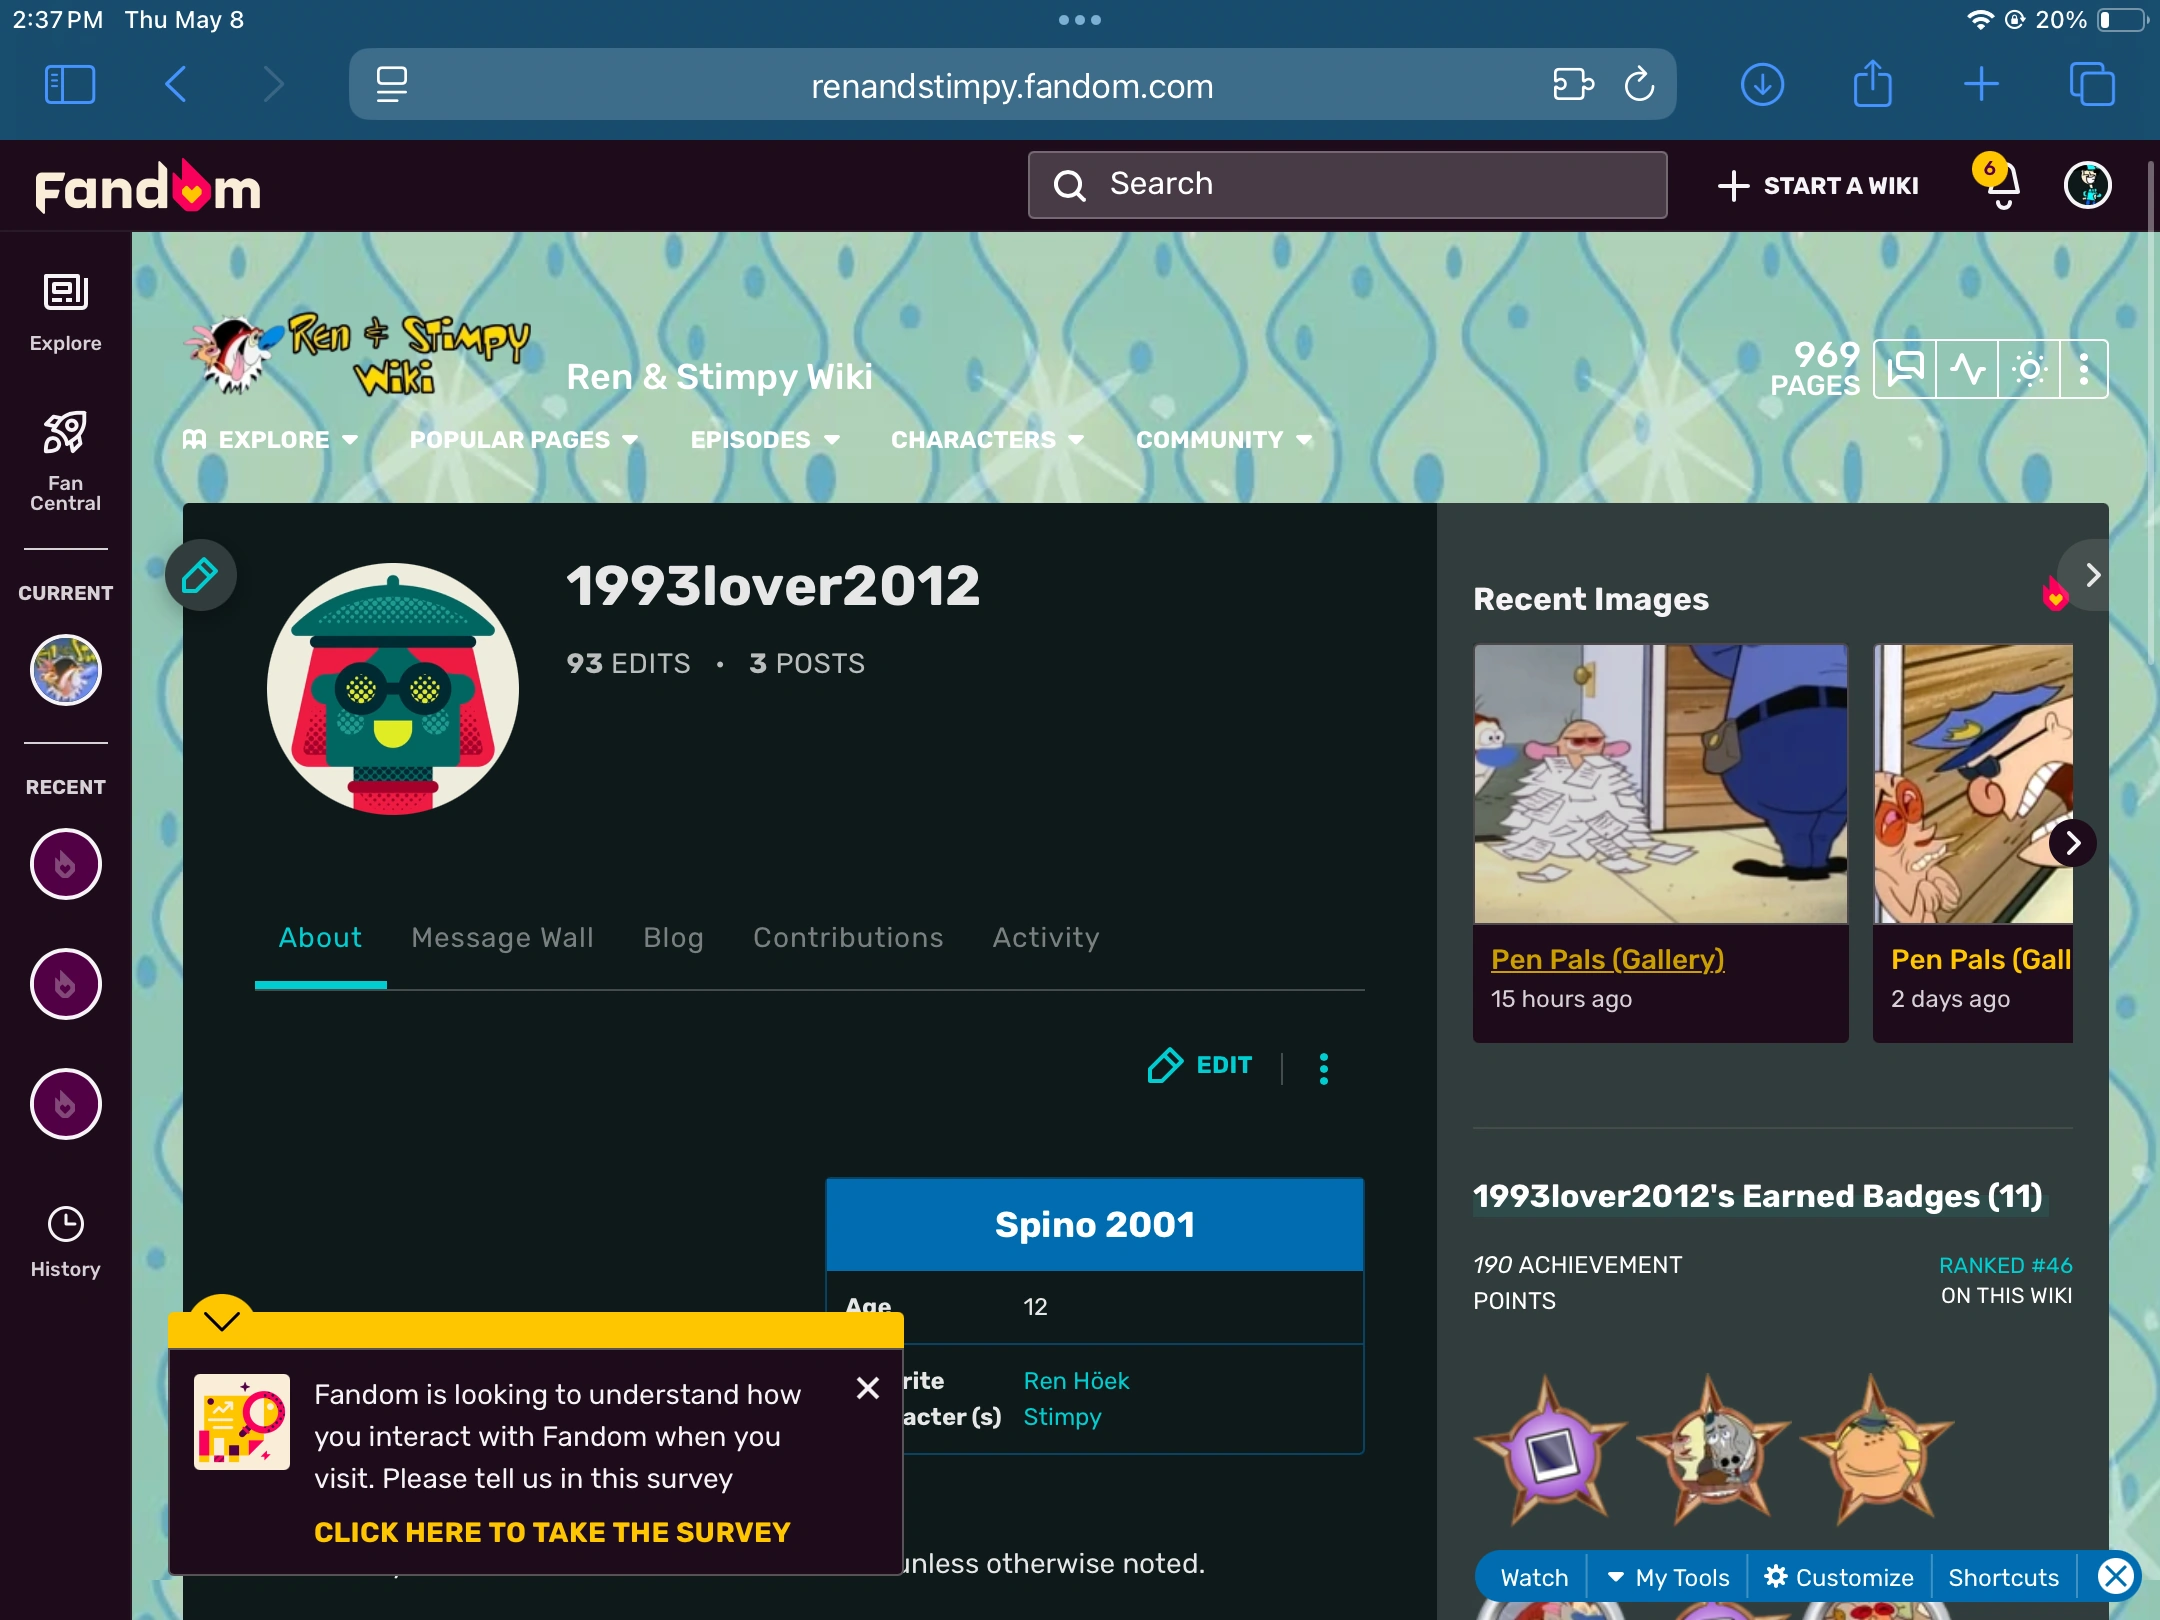This screenshot has width=2160, height=1620.
Task: Open the My Tools dropdown
Action: click(x=1668, y=1577)
